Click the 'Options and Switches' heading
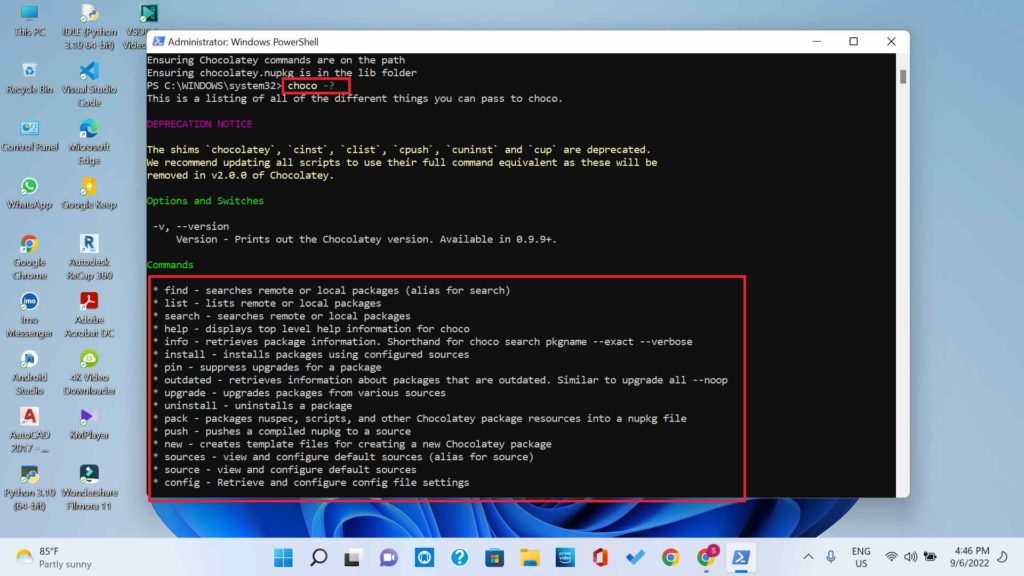This screenshot has width=1024, height=576. pyautogui.click(x=205, y=201)
